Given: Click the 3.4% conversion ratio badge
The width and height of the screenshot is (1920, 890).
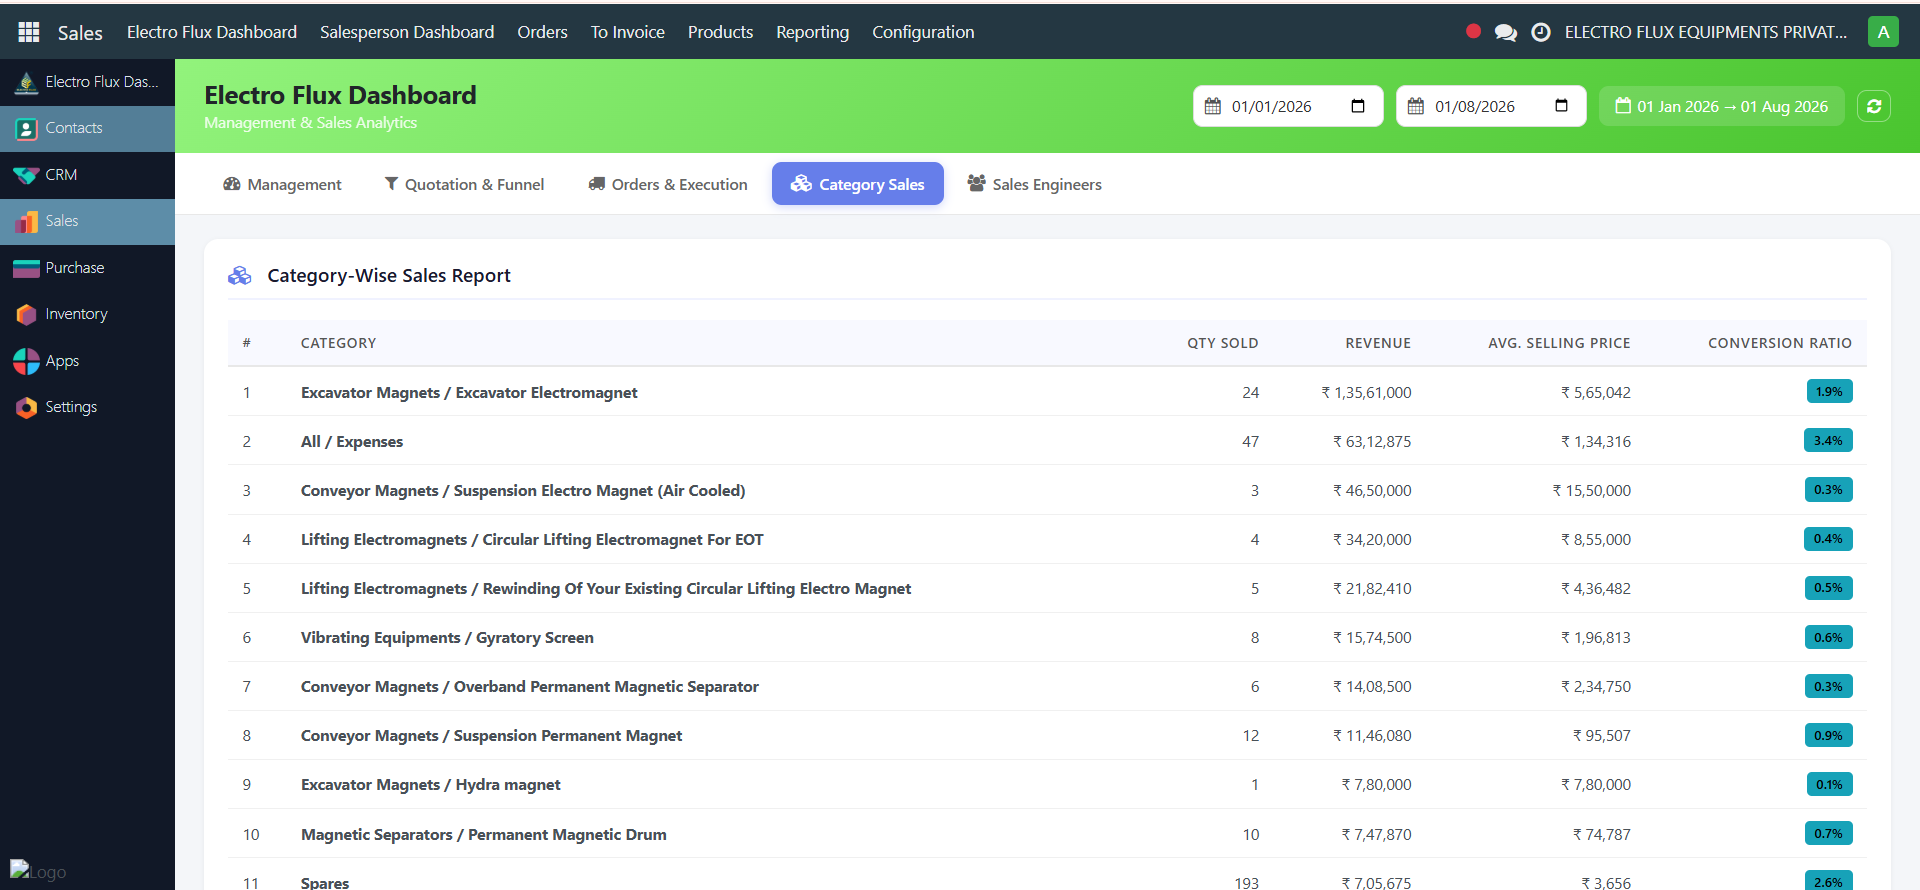Looking at the screenshot, I should pos(1828,441).
